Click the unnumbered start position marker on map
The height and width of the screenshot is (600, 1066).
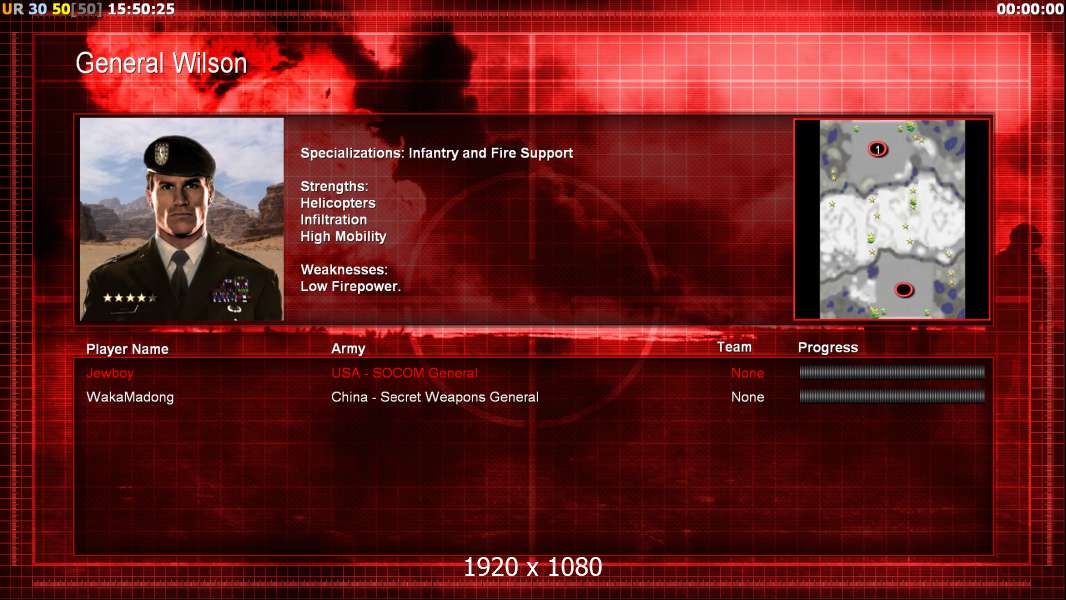coord(904,290)
